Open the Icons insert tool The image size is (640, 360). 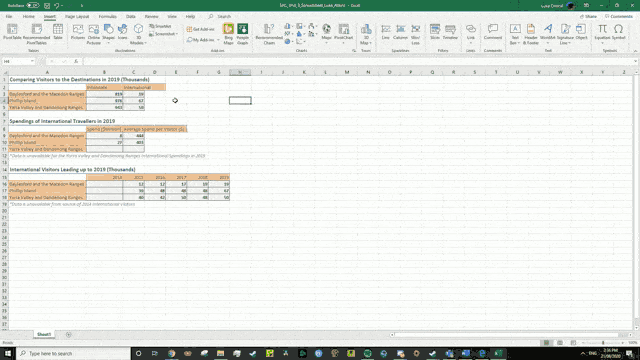122,33
